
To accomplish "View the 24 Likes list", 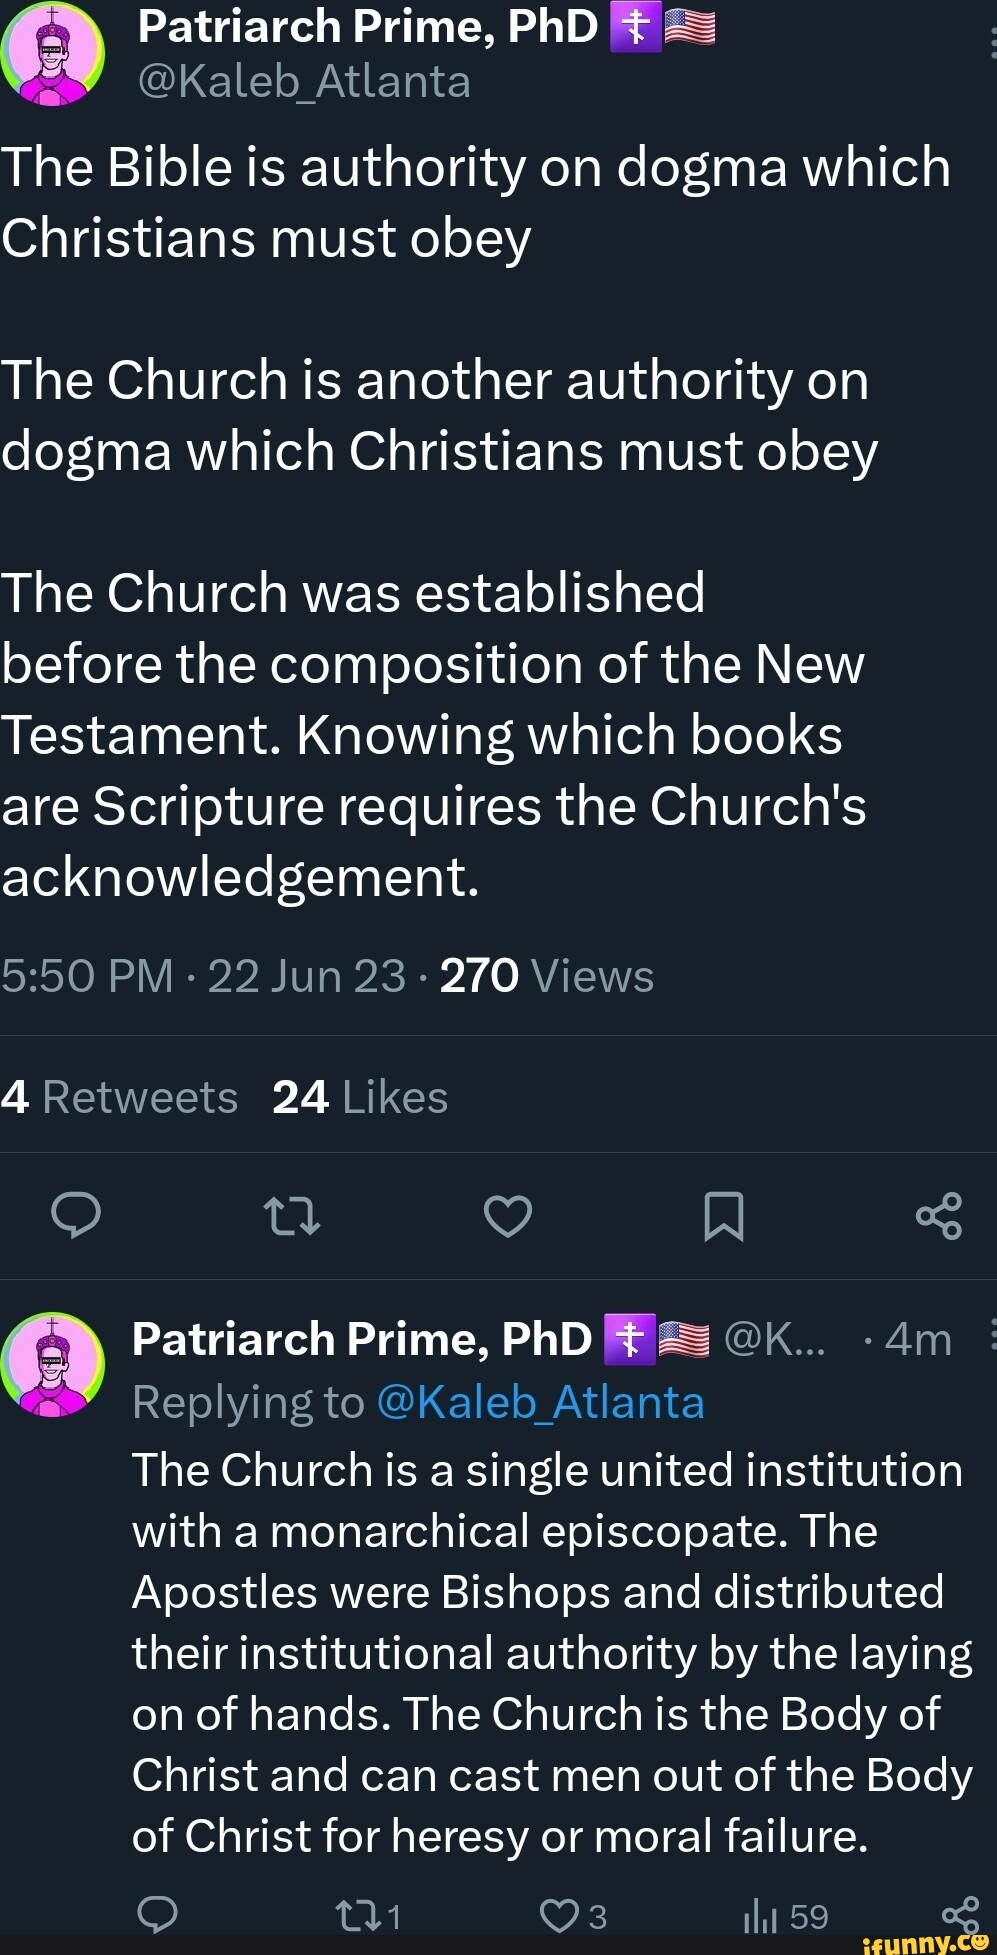I will pyautogui.click(x=360, y=1097).
